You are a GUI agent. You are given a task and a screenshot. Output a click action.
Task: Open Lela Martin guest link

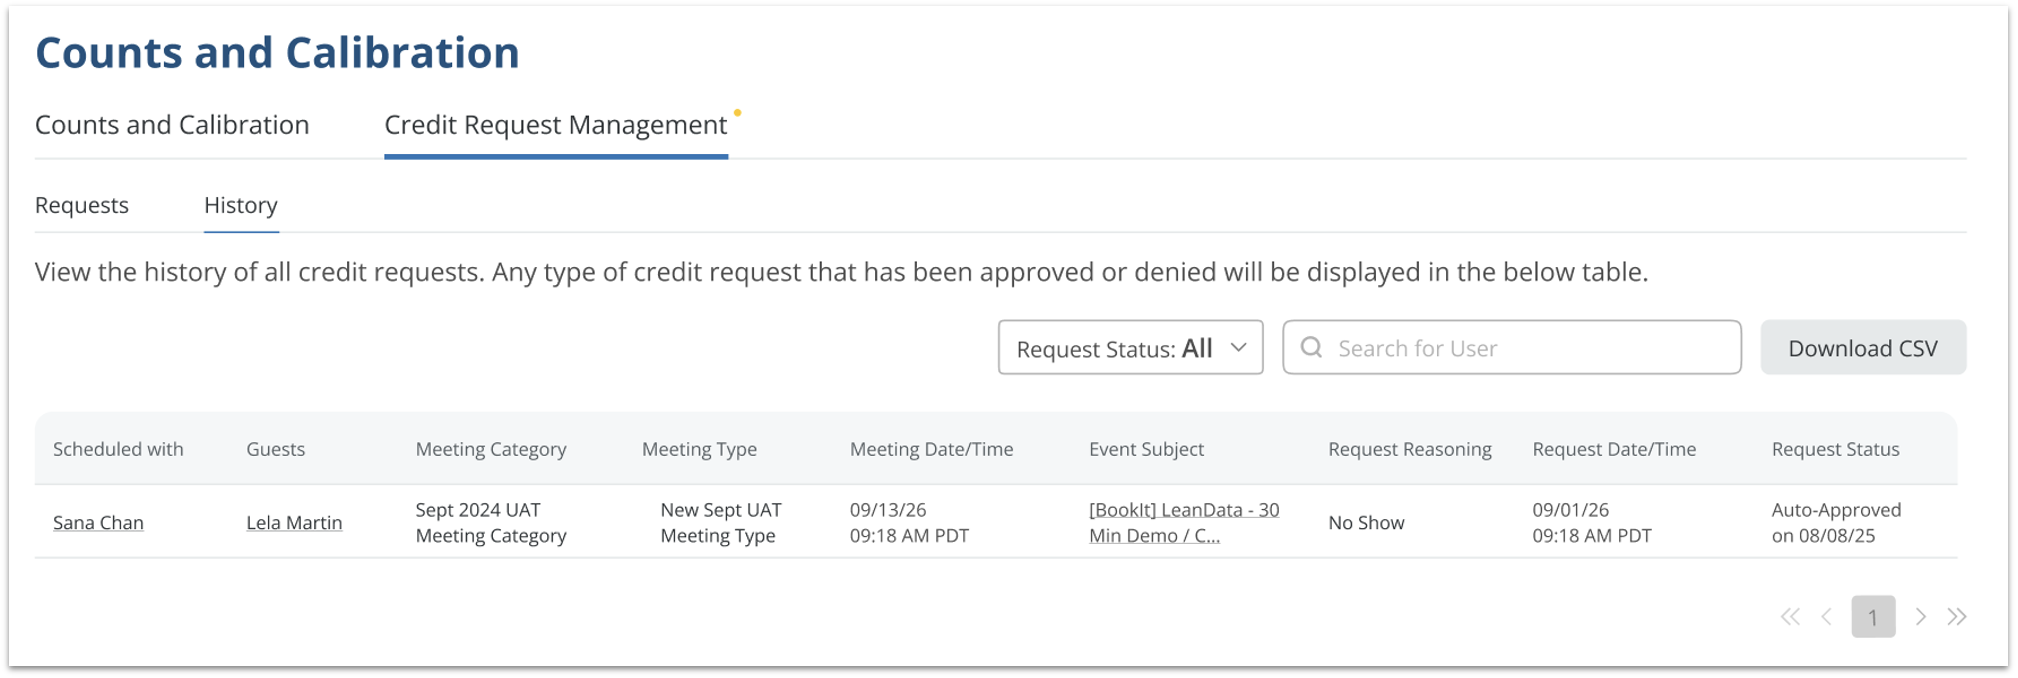click(x=294, y=523)
